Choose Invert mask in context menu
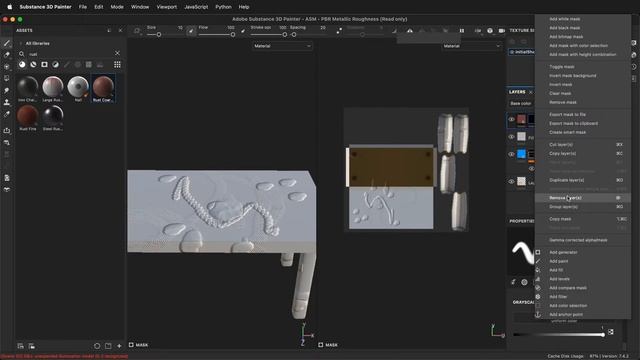 click(583, 84)
